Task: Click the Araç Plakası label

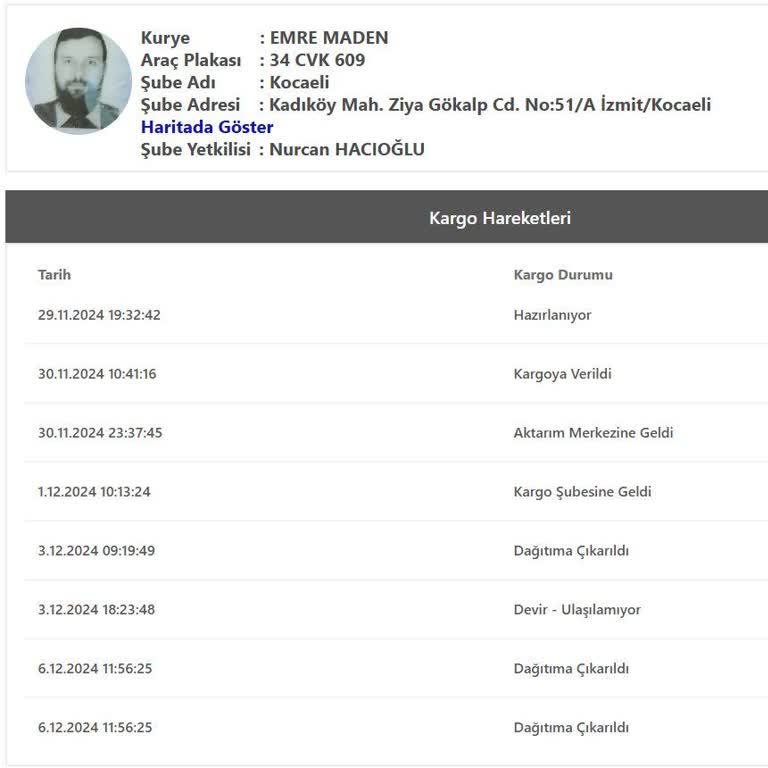Action: point(191,61)
